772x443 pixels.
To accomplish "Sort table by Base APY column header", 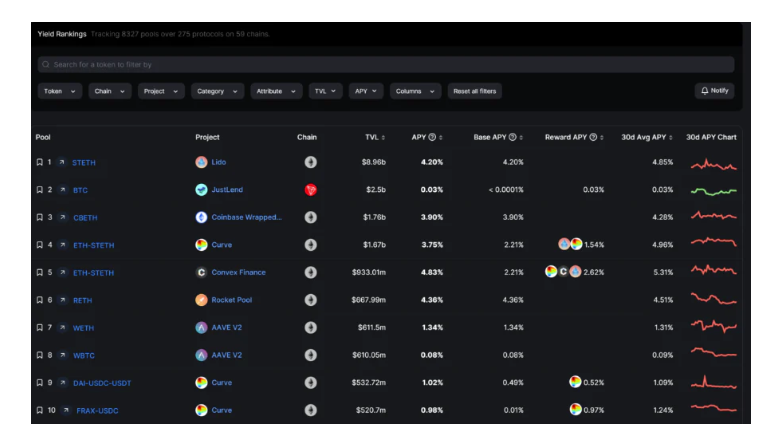I will (x=498, y=137).
